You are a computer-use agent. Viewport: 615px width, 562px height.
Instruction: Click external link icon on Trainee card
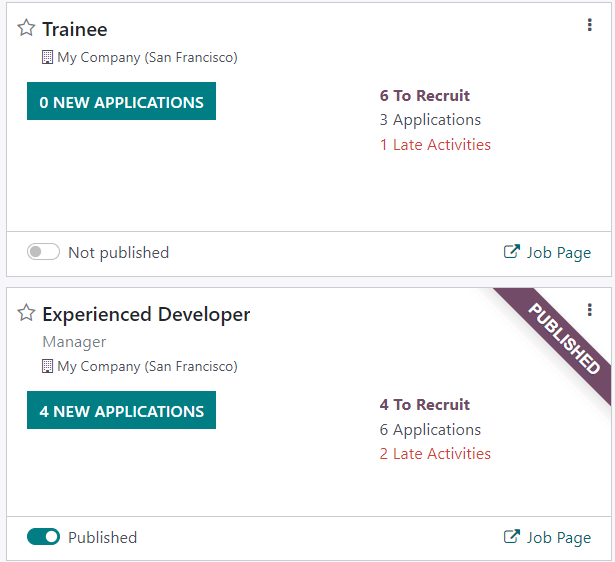tap(511, 252)
